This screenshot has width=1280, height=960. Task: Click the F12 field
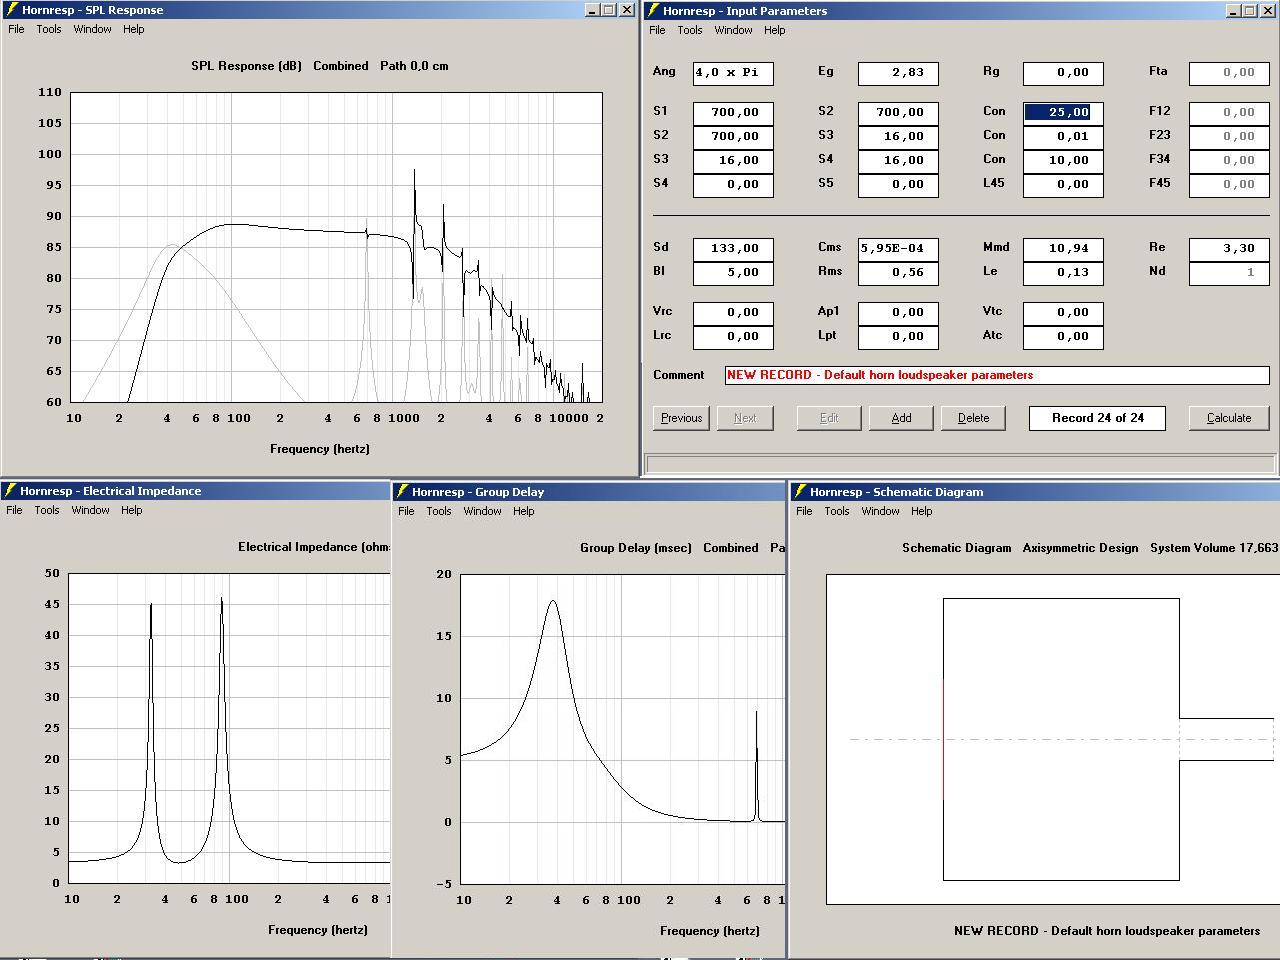point(1229,113)
